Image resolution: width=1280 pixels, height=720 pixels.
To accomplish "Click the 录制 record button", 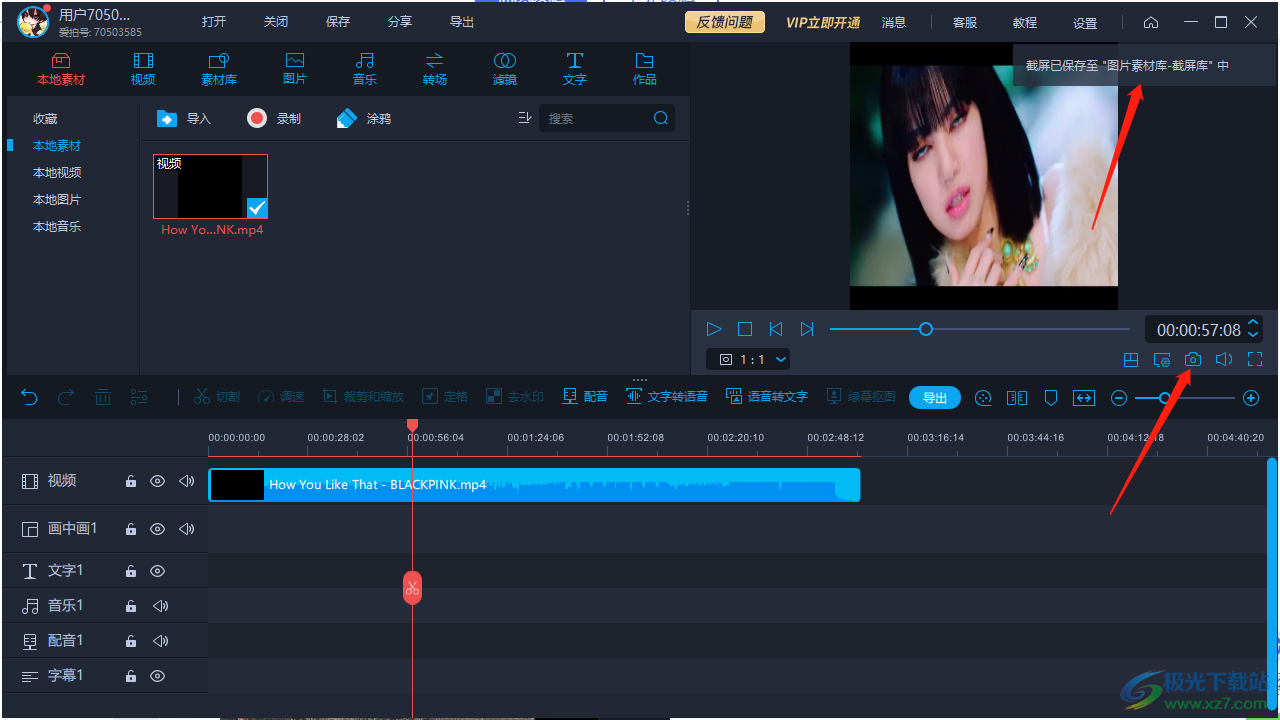I will point(274,118).
